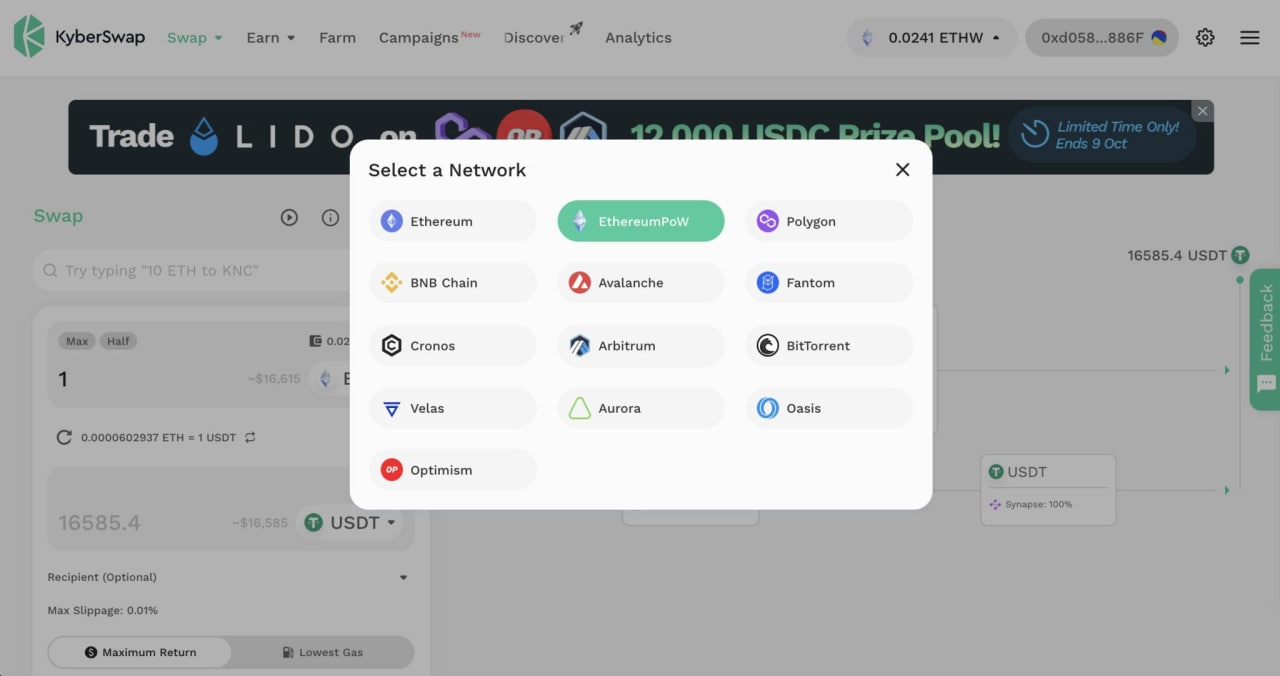Viewport: 1280px width, 676px height.
Task: Select the Fantom network
Action: 829,283
